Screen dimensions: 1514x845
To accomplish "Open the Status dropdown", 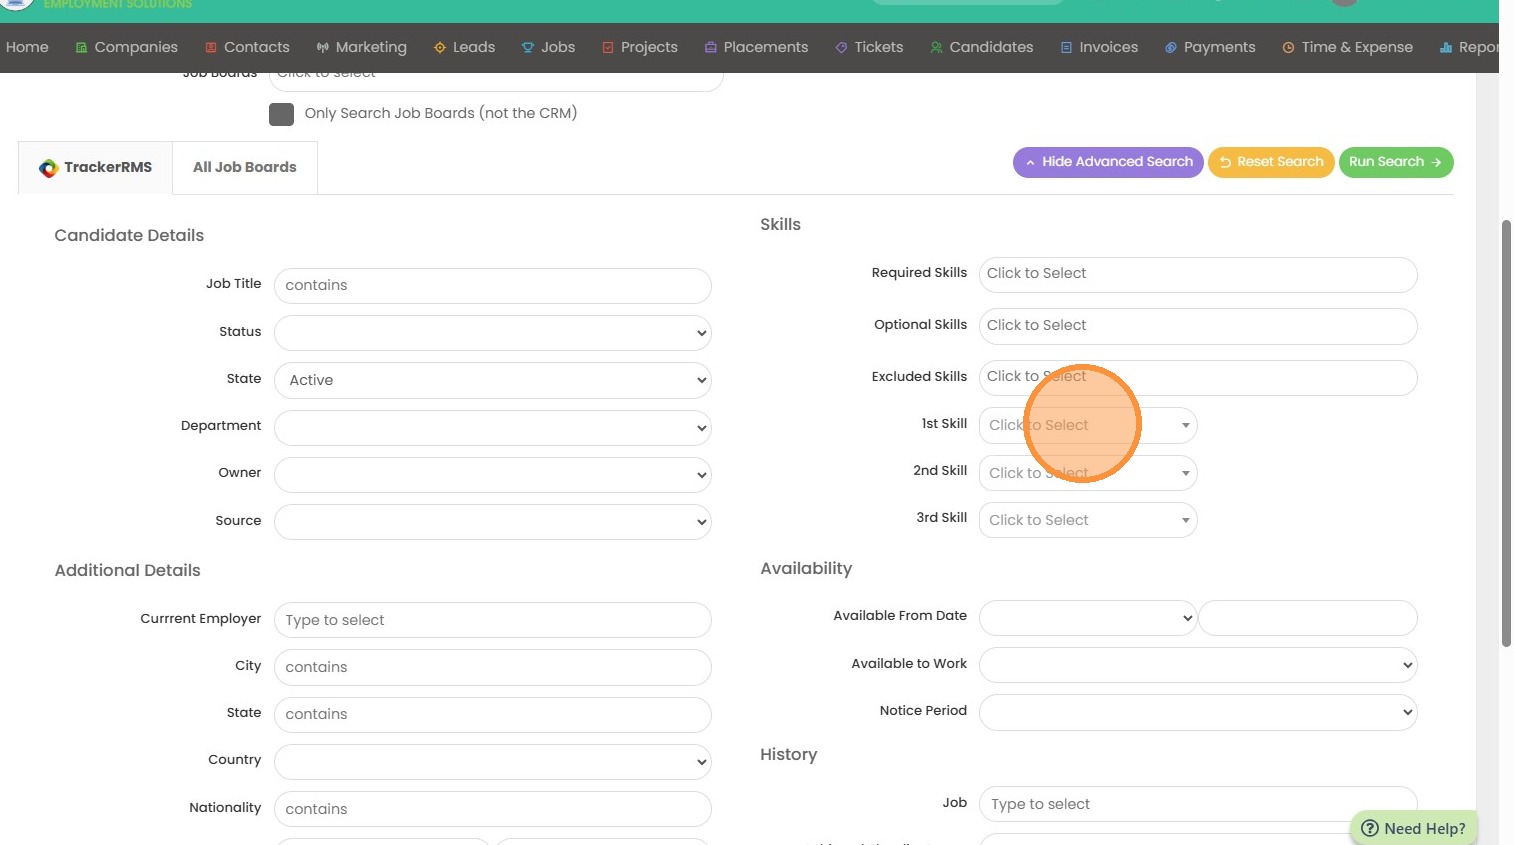I will tap(492, 333).
